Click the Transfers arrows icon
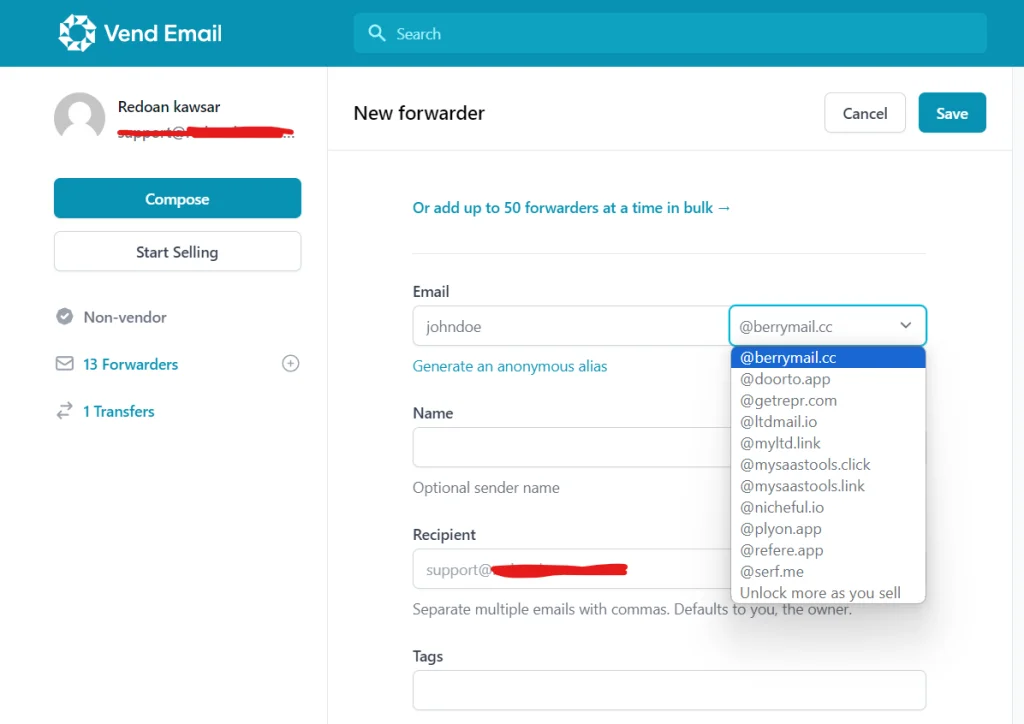The width and height of the screenshot is (1024, 724). pos(64,411)
